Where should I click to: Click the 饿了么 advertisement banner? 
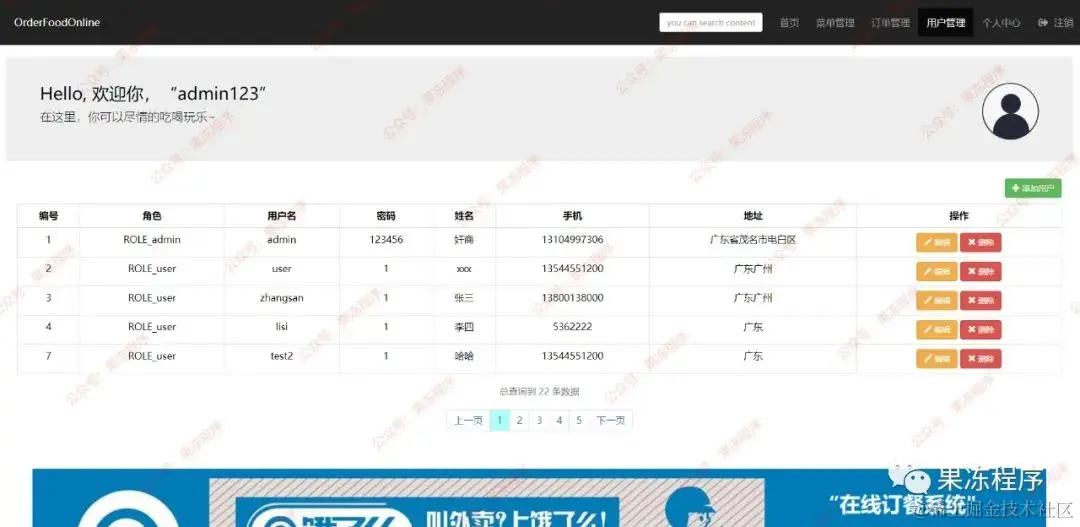(539, 498)
